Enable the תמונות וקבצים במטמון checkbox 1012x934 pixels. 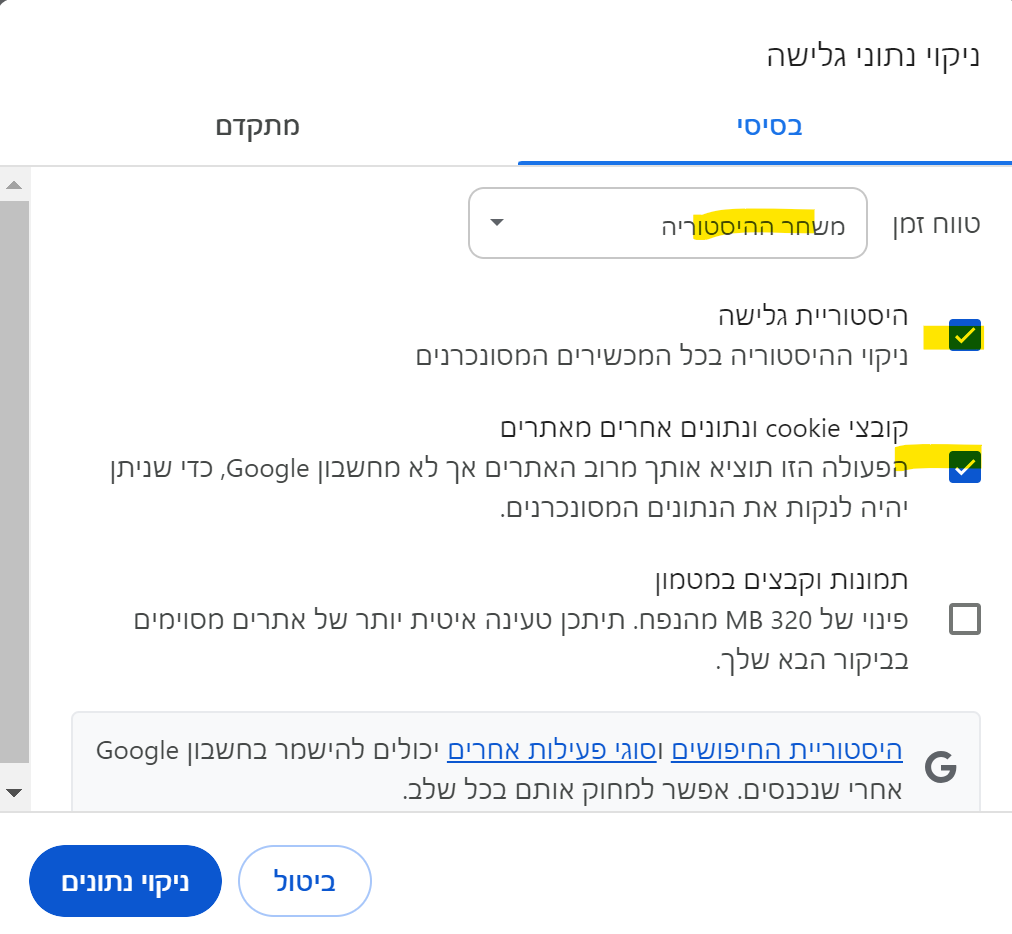click(x=965, y=619)
